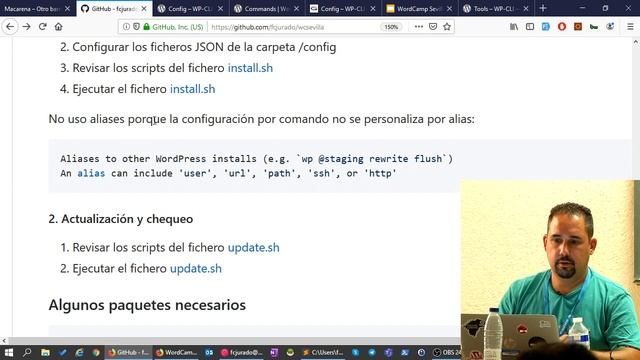Open update.sh link in 'Ejecutar el fichero'
The width and height of the screenshot is (640, 360).
[x=196, y=268]
